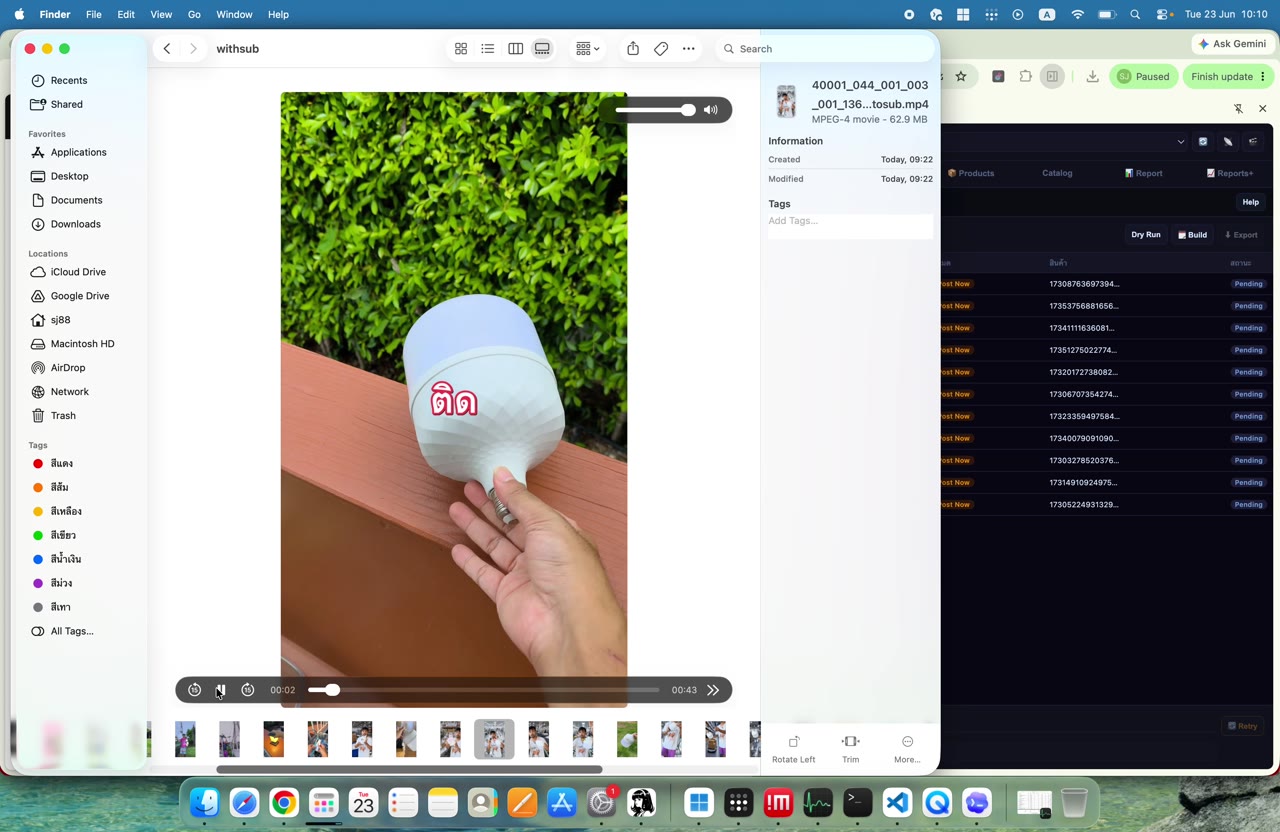Open Catalog tab in background window
The height and width of the screenshot is (832, 1280).
[x=1057, y=173]
